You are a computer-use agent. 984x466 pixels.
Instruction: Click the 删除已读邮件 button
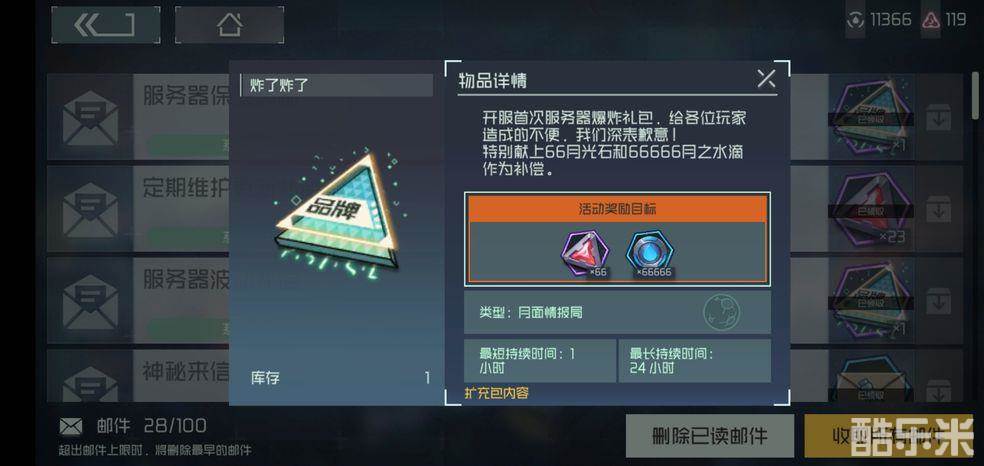coord(710,435)
